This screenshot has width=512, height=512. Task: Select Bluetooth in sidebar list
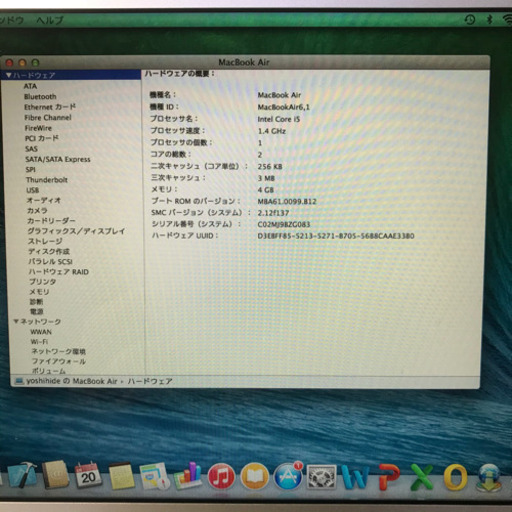click(40, 96)
